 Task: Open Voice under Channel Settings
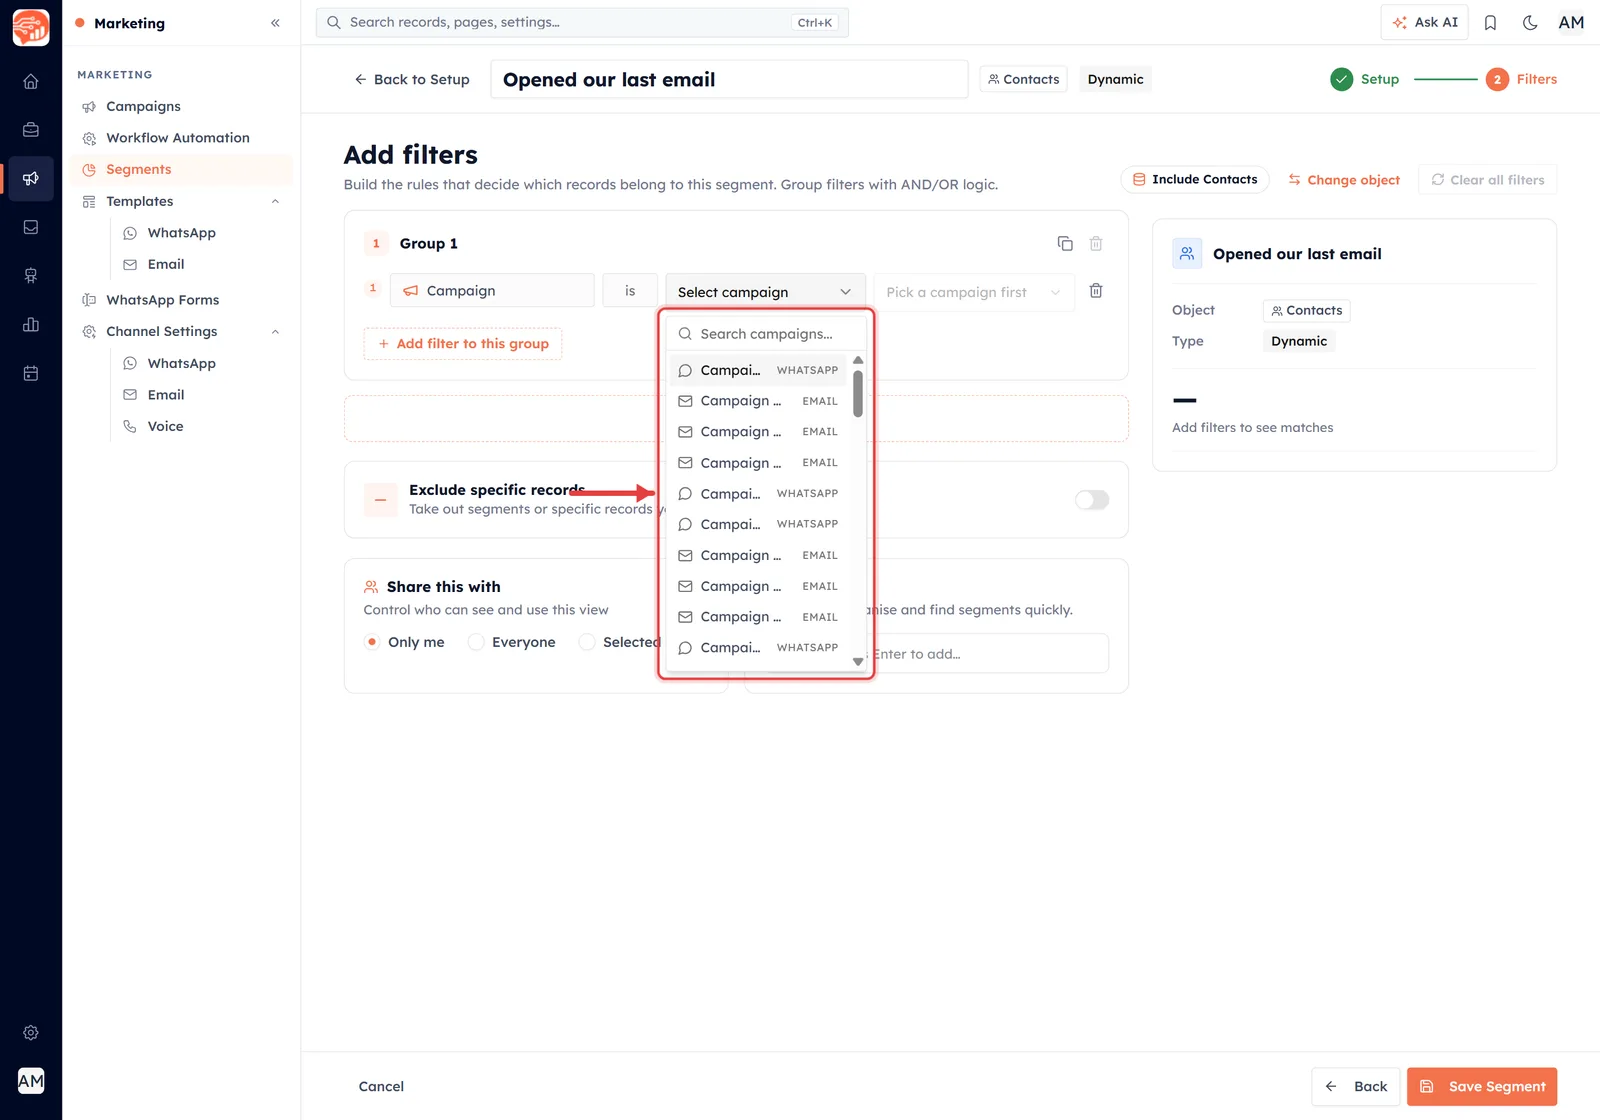click(x=165, y=426)
